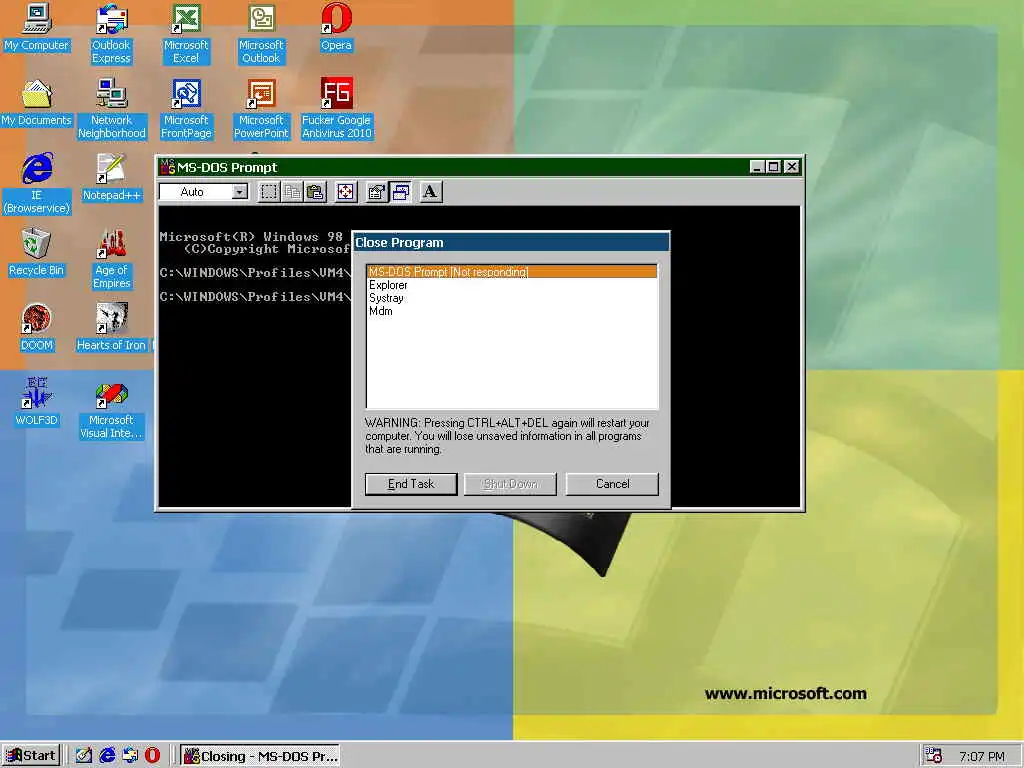Open IE (Browservice) desktop icon
This screenshot has height=768, width=1024.
(37, 184)
